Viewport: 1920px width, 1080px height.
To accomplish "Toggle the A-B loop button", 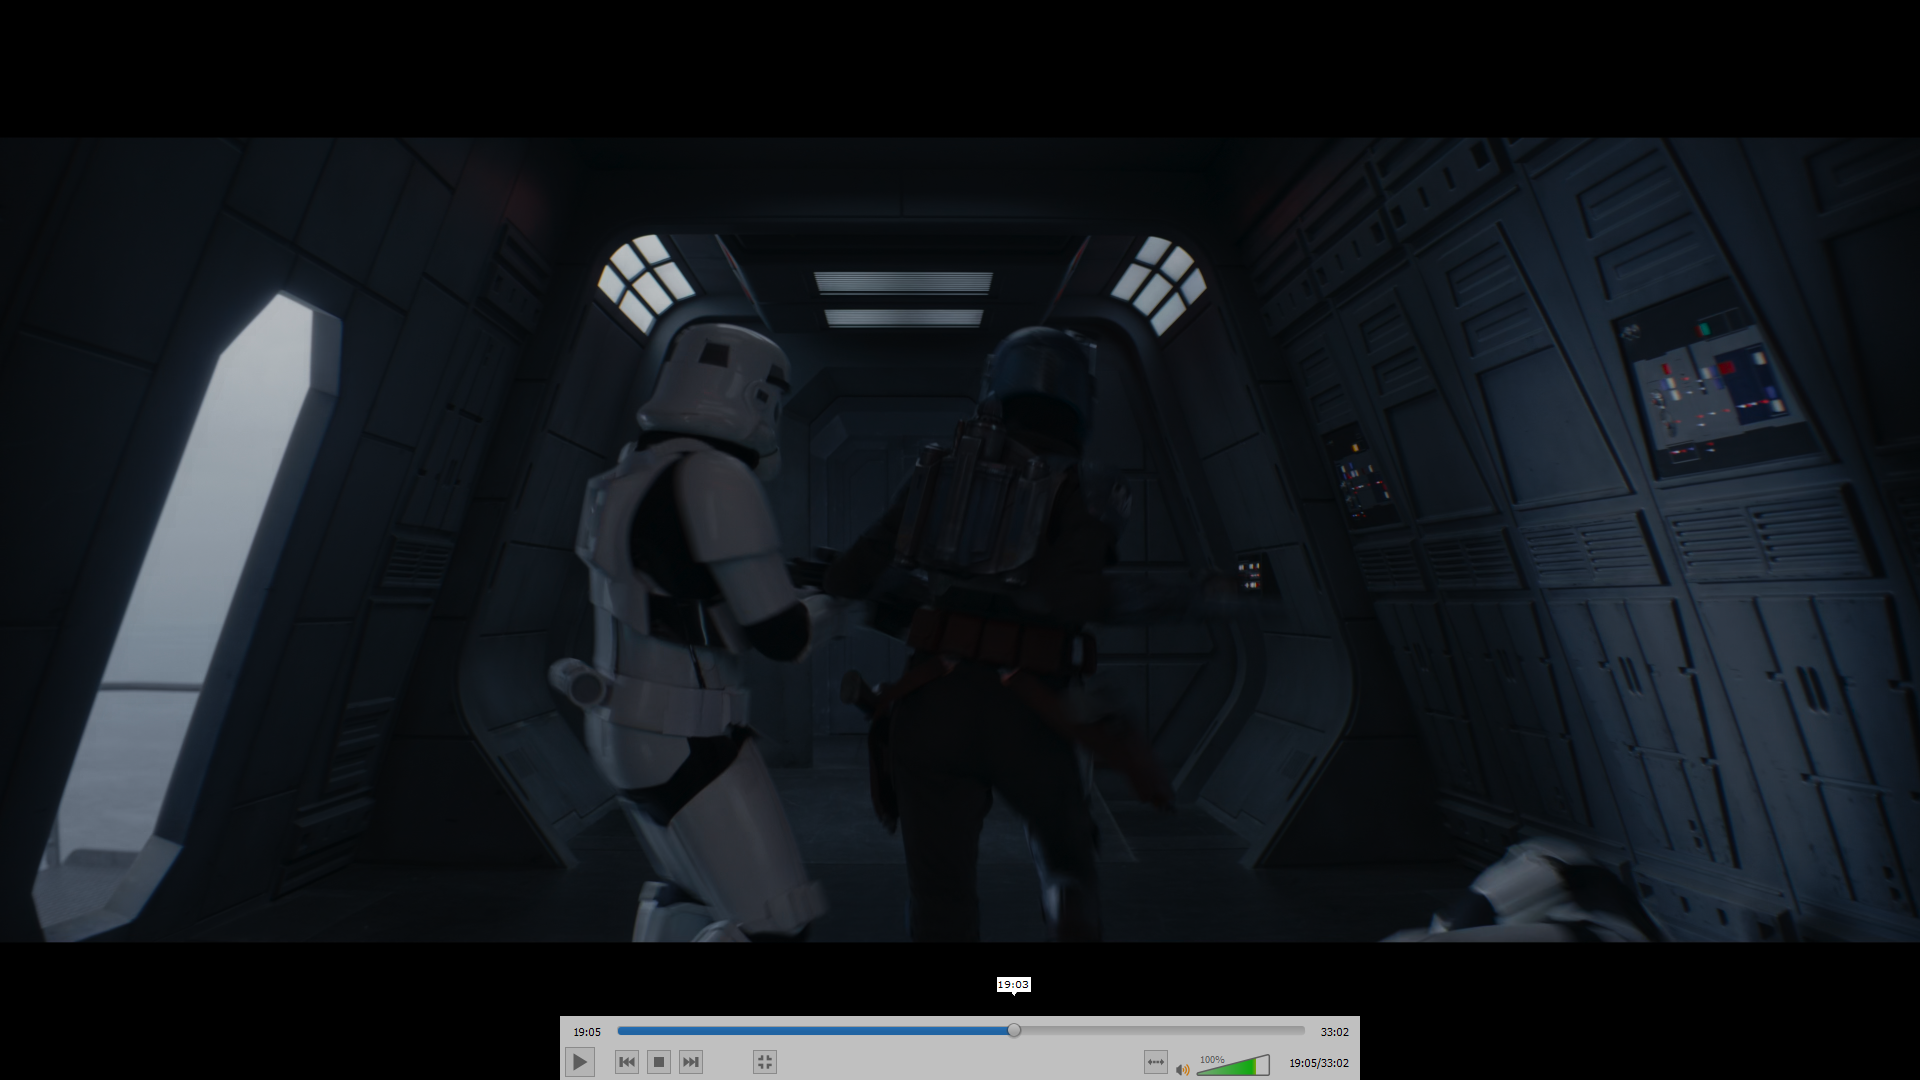I will tap(1155, 1062).
